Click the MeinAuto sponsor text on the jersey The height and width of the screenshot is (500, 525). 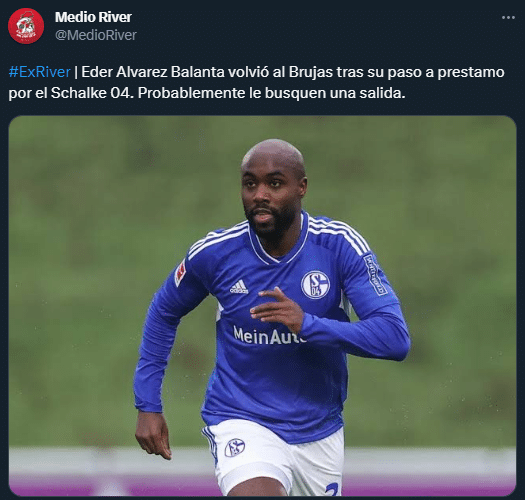[x=269, y=336]
